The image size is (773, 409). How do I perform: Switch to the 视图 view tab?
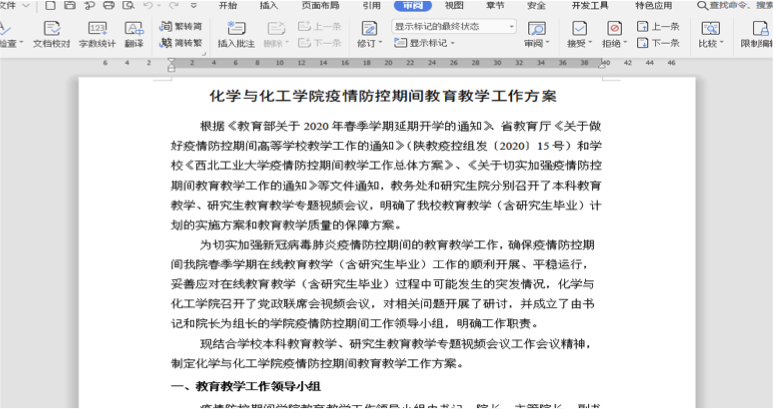click(454, 5)
